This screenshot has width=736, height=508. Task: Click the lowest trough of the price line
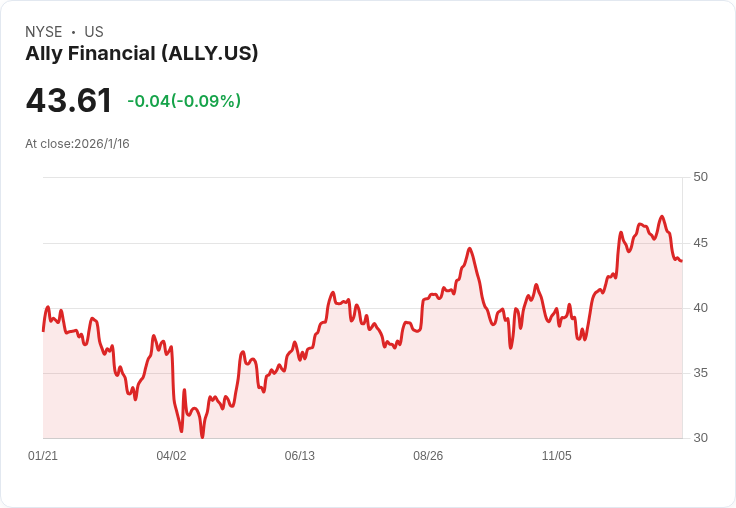point(202,437)
